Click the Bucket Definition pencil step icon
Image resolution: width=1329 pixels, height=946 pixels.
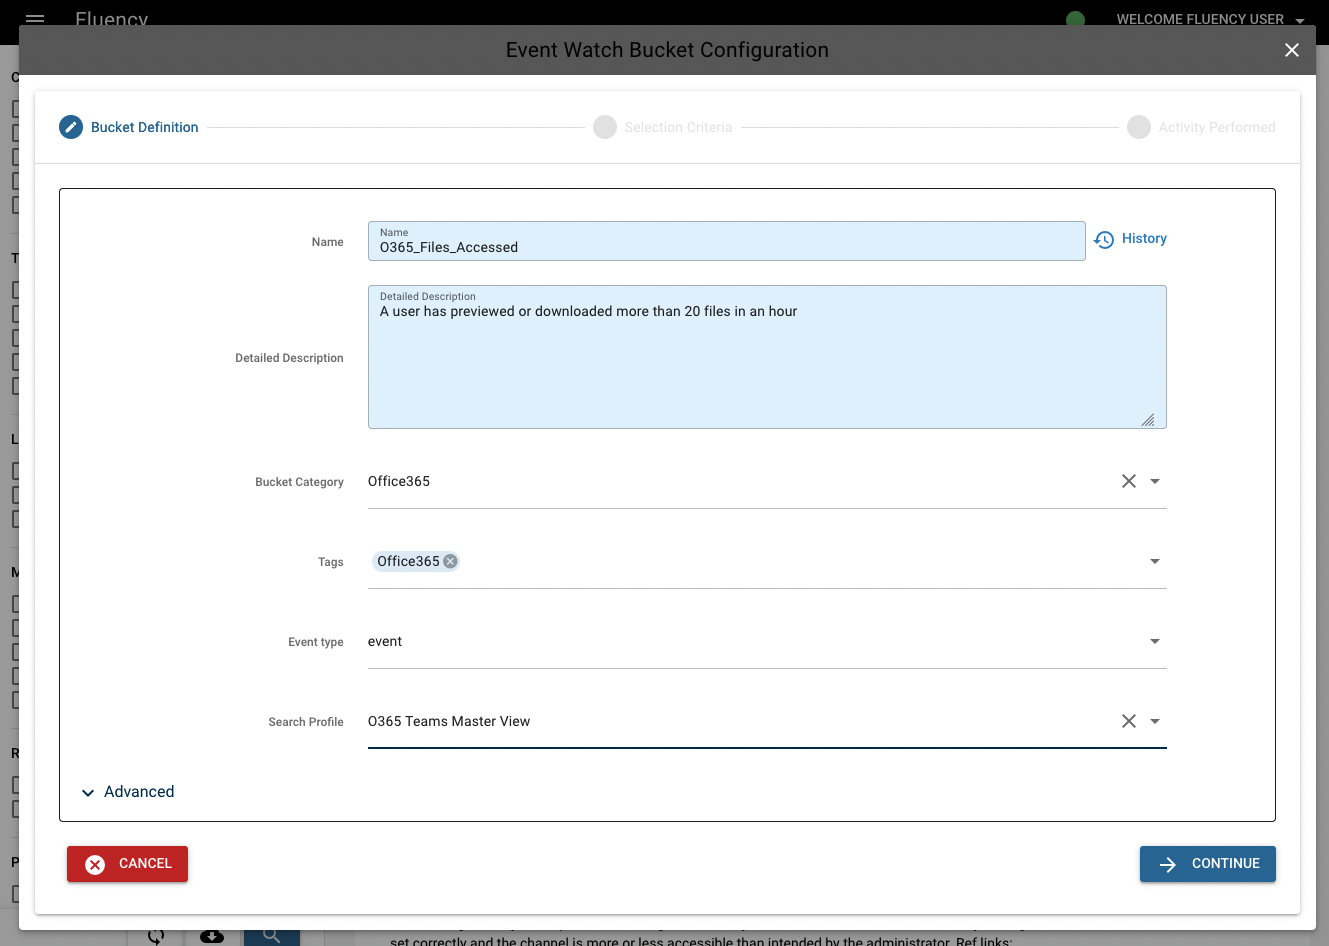[x=71, y=127]
